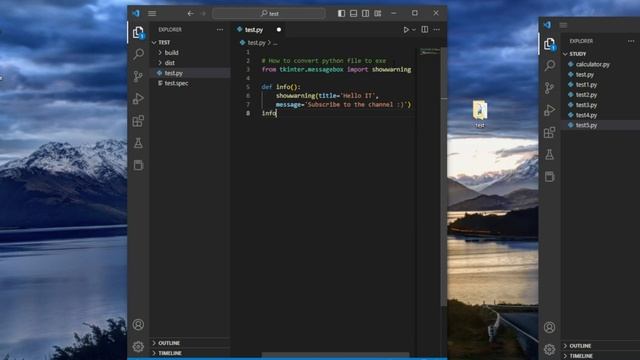
Task: Split the editor to the right
Action: [x=425, y=29]
